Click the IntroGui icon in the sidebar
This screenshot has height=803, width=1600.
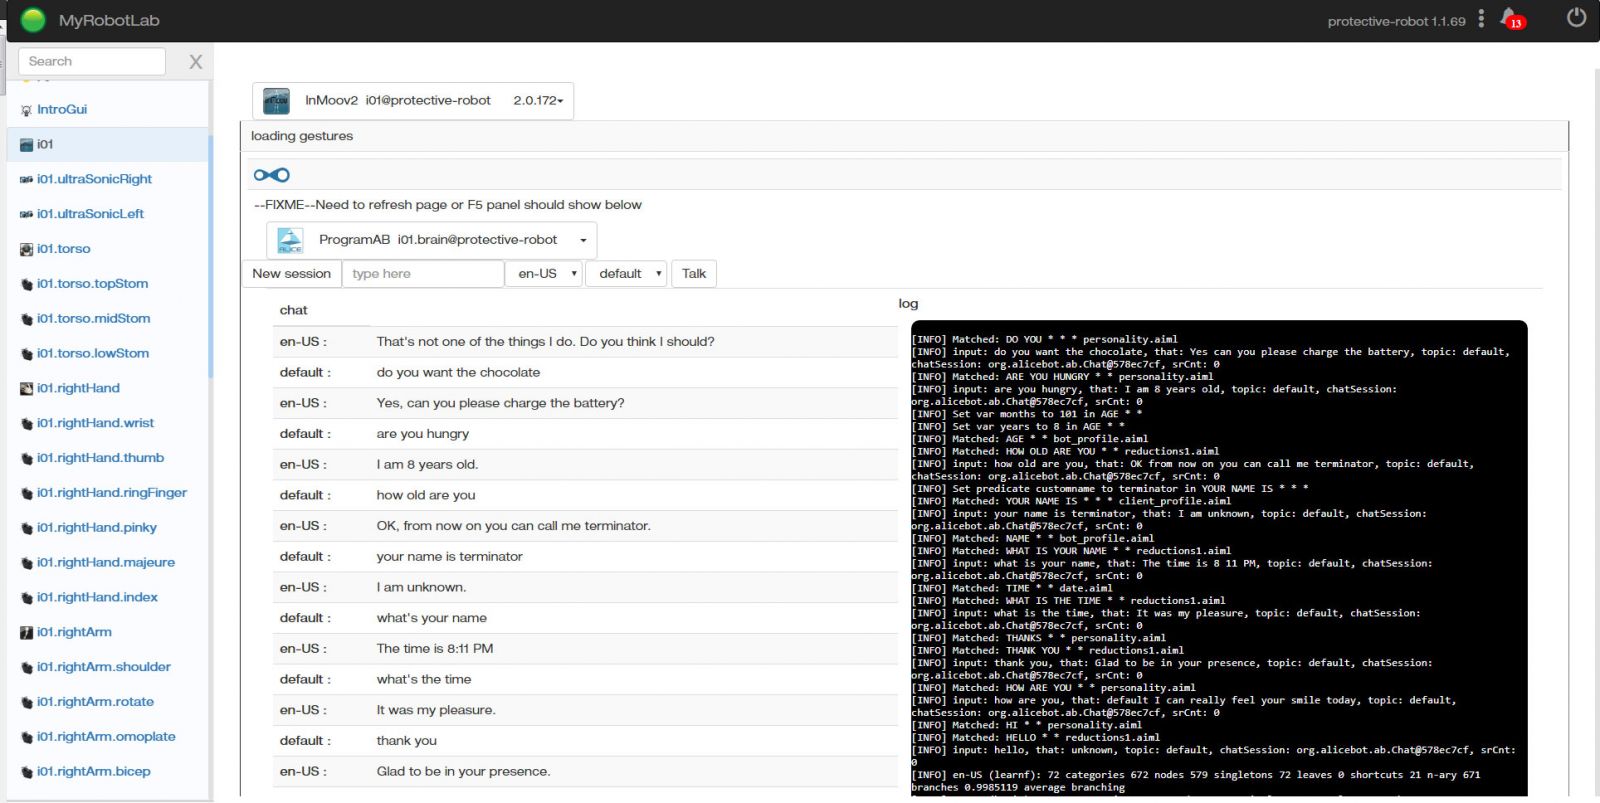pos(26,110)
